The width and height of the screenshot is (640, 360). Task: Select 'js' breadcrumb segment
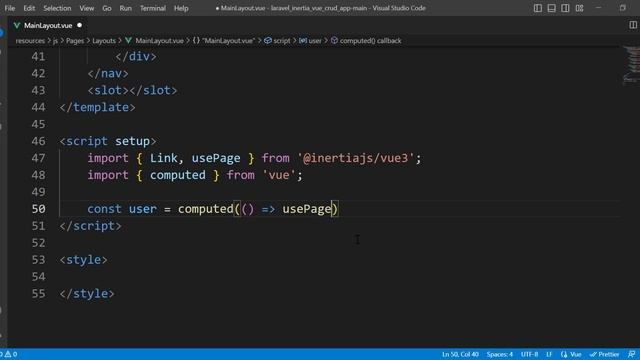(x=55, y=41)
